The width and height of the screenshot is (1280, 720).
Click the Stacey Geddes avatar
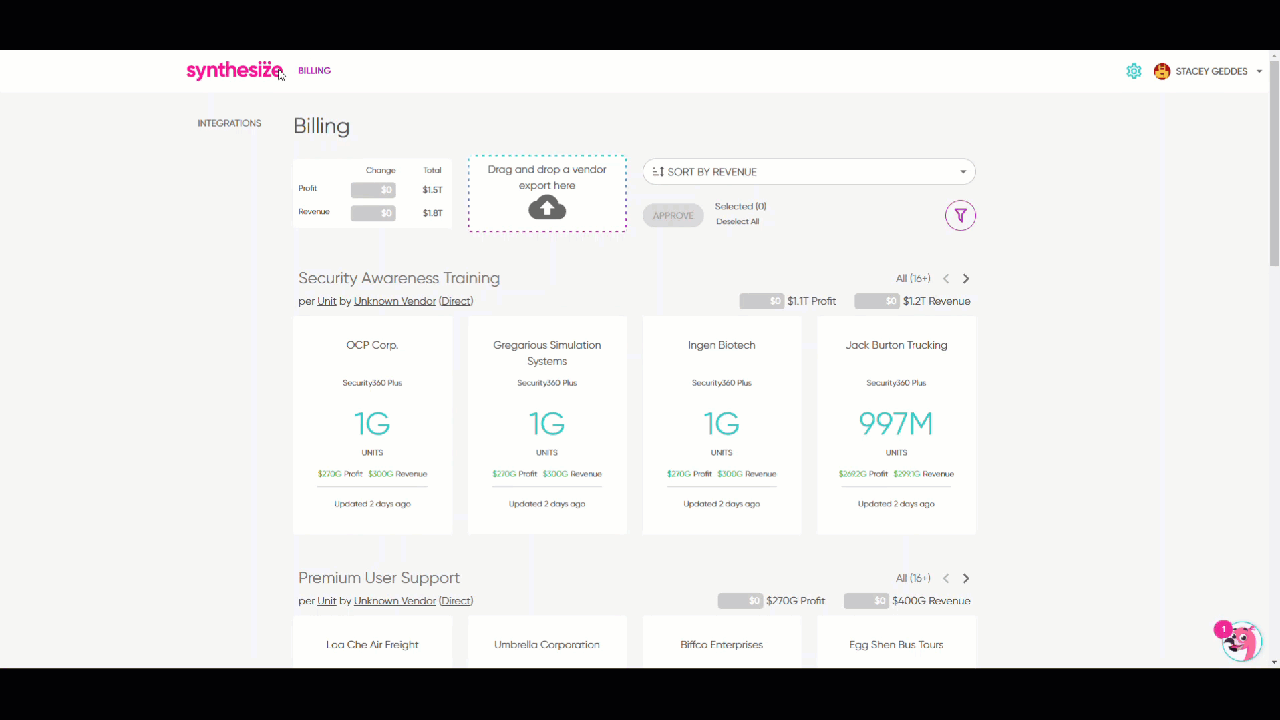tap(1161, 71)
